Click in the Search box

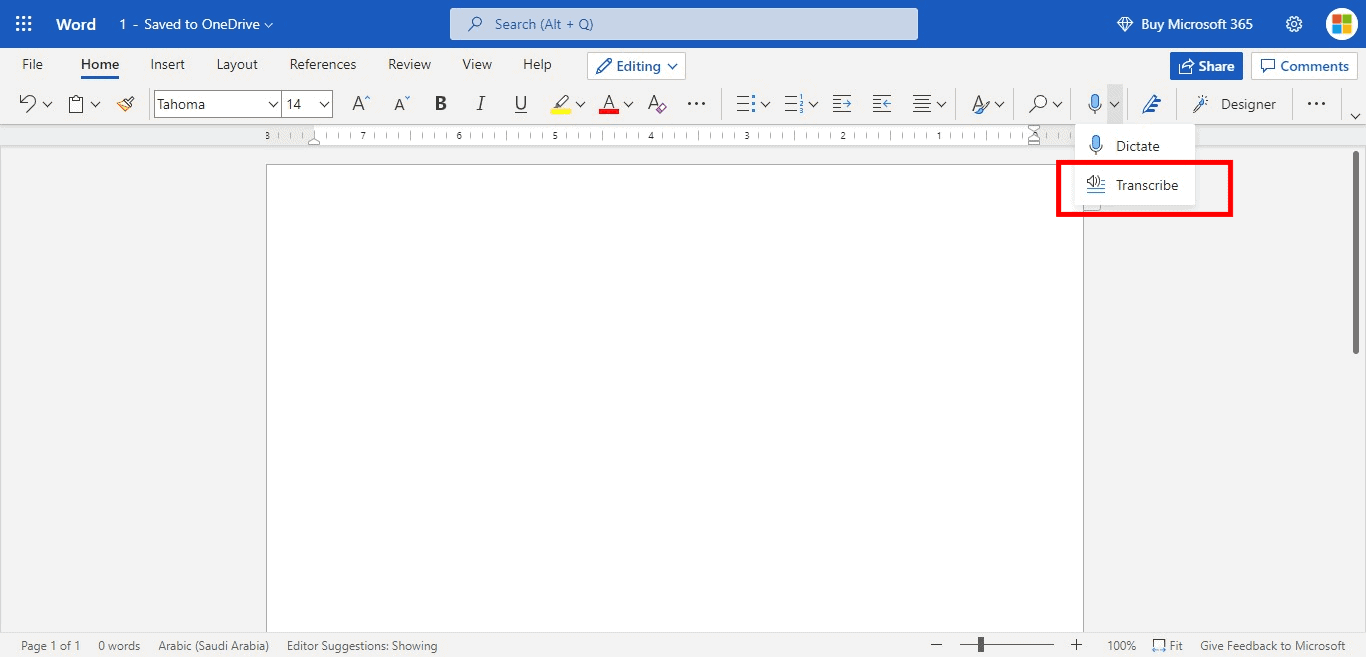pyautogui.click(x=683, y=24)
